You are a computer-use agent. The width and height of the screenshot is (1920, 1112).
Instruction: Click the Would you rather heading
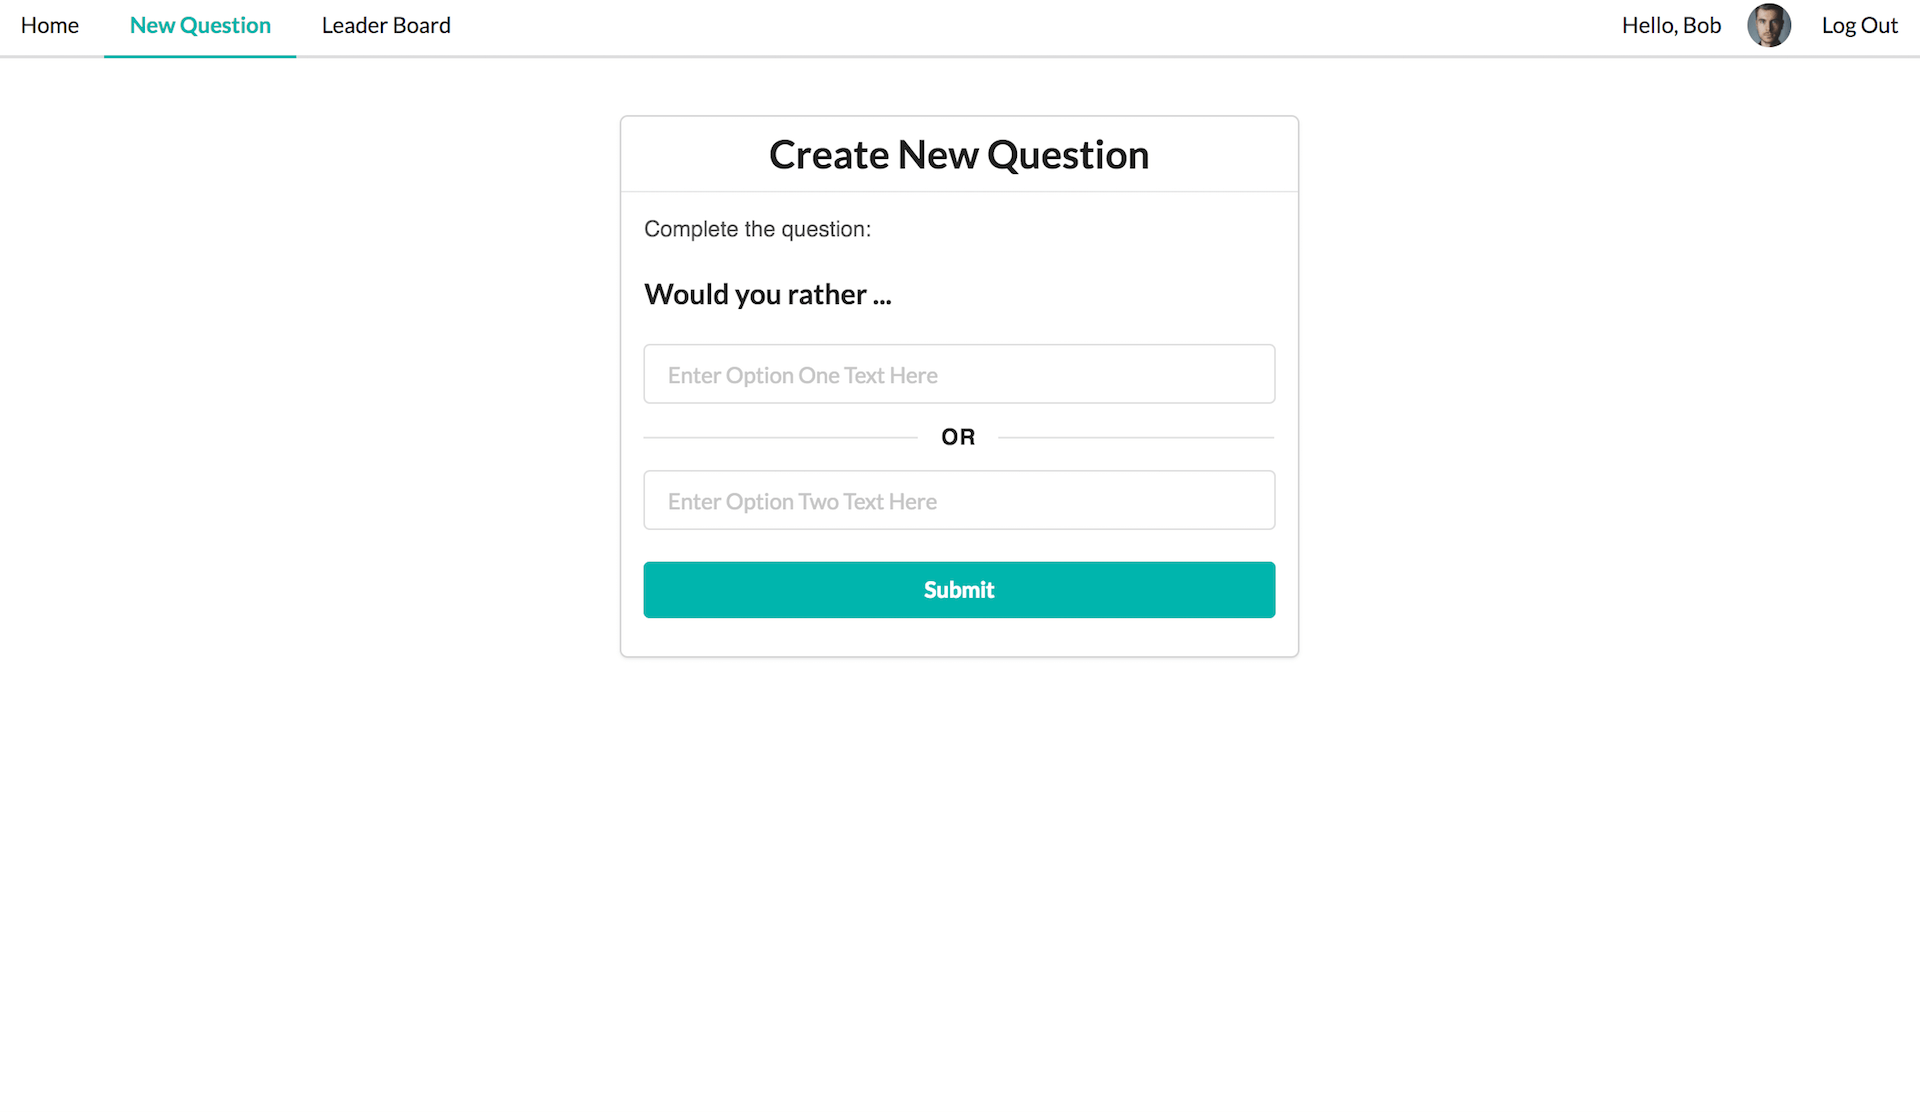768,295
